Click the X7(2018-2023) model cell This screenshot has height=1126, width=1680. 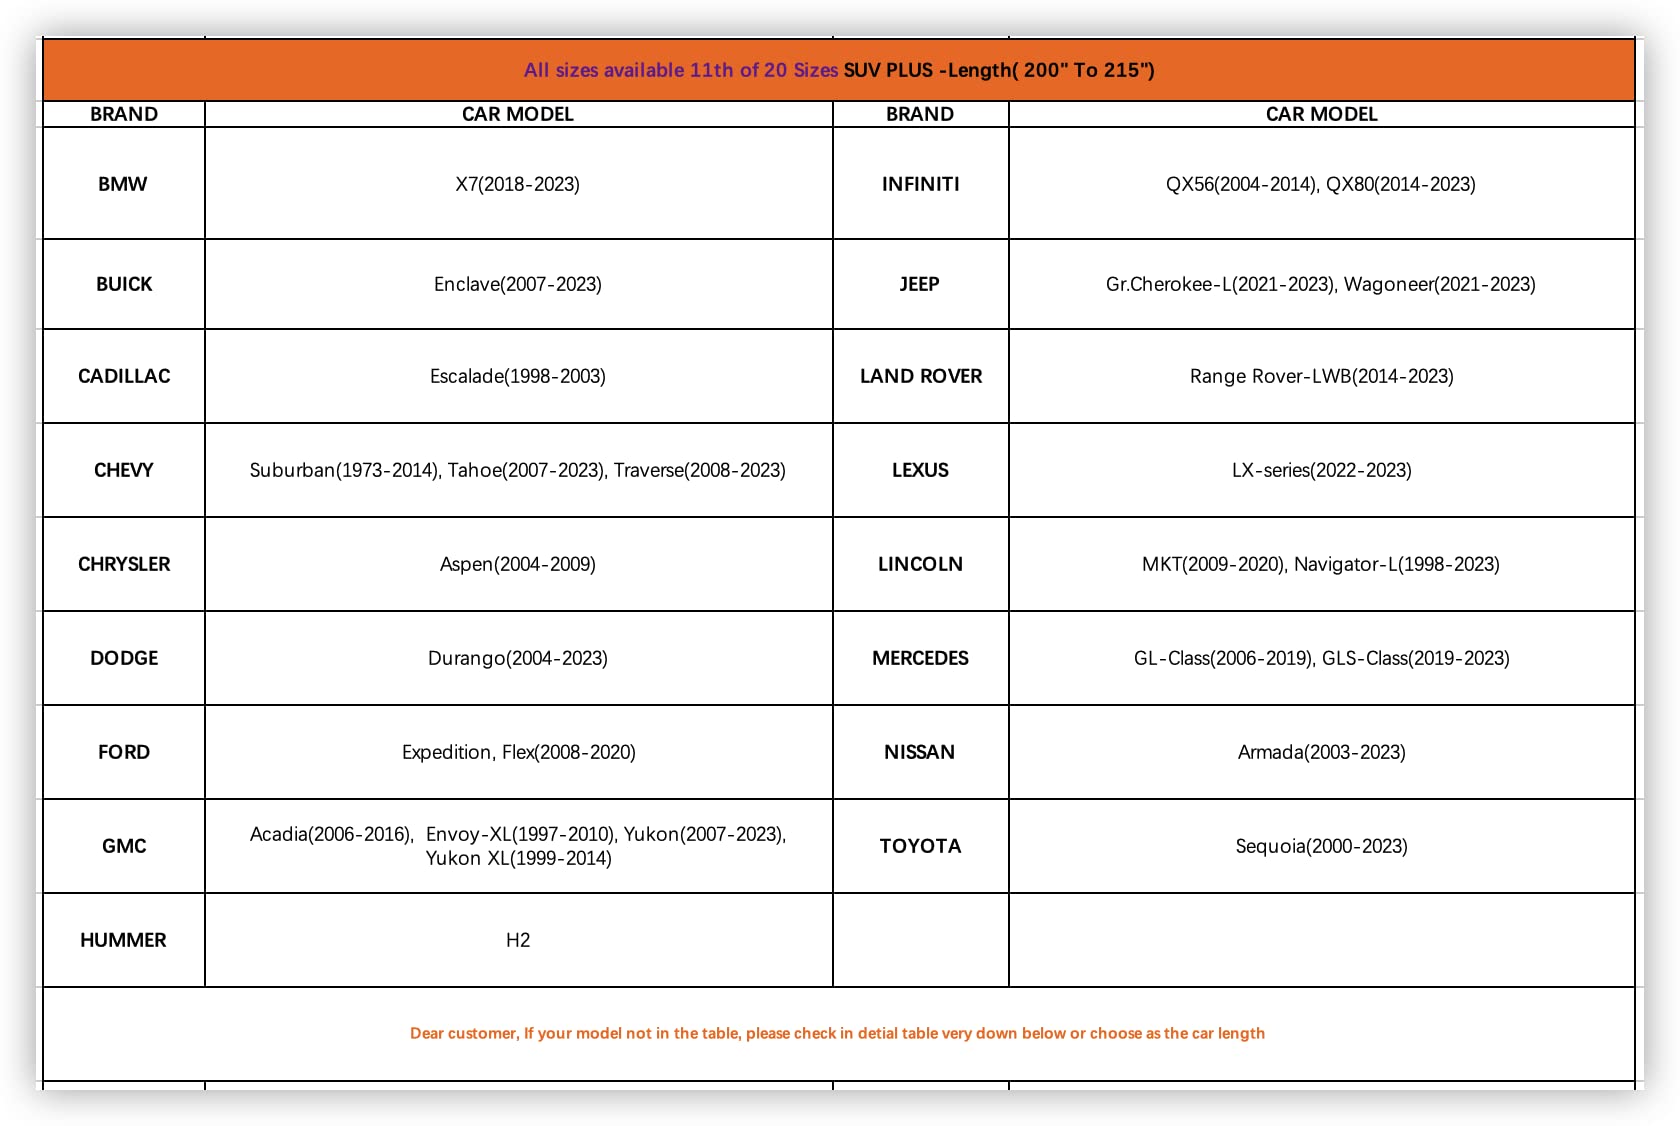tap(518, 183)
